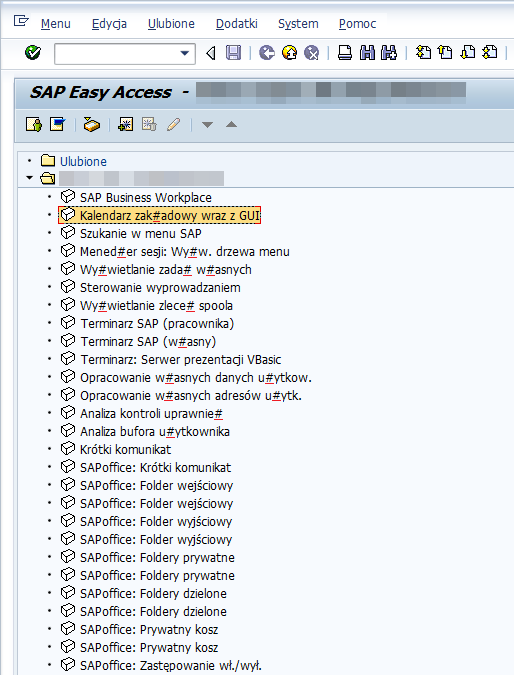Click the Change Favorites pencil icon
Viewport: 514px width, 675px height.
[x=173, y=125]
